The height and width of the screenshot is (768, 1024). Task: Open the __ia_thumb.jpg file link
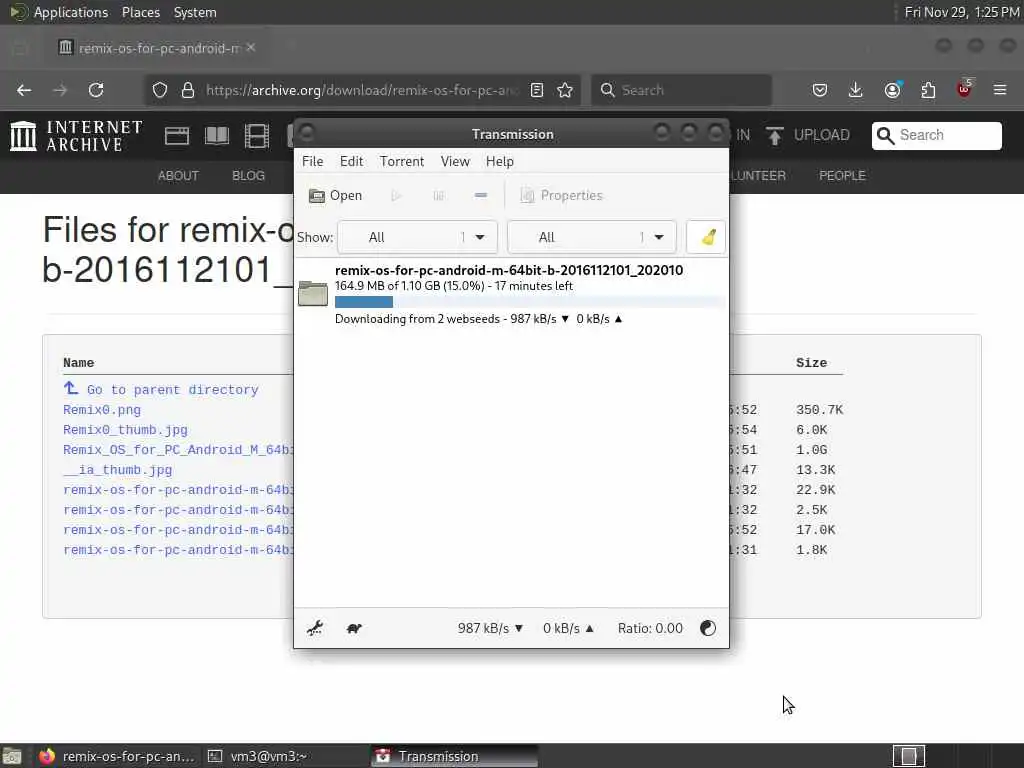coord(118,470)
